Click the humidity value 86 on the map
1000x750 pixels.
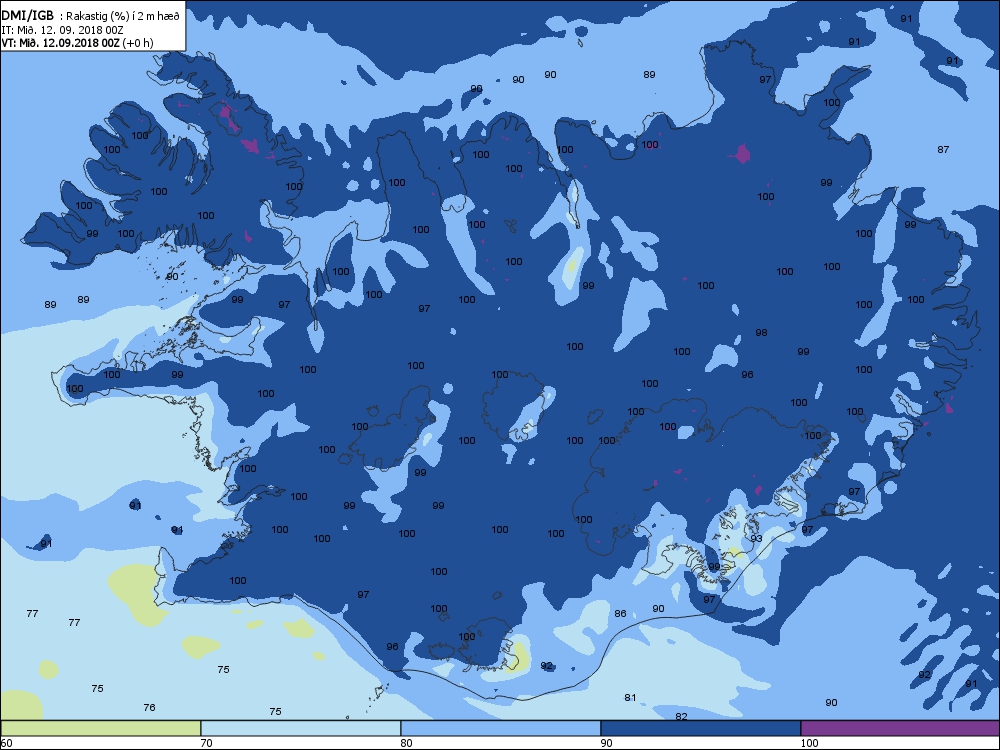tap(620, 614)
